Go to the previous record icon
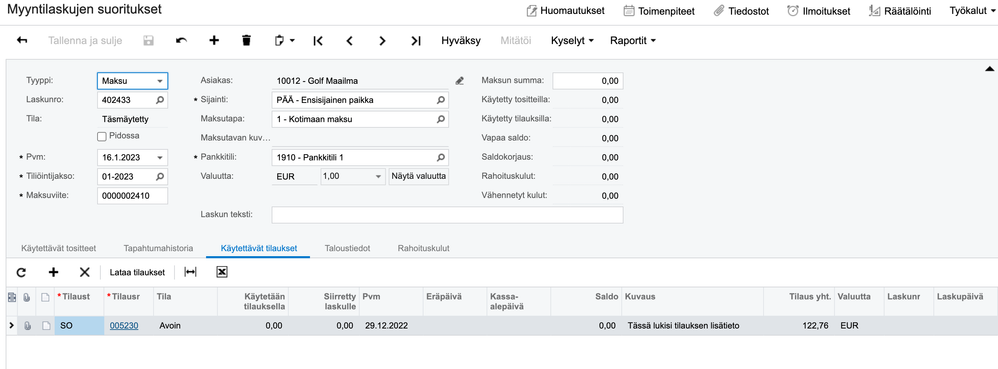The image size is (998, 369). pos(349,41)
